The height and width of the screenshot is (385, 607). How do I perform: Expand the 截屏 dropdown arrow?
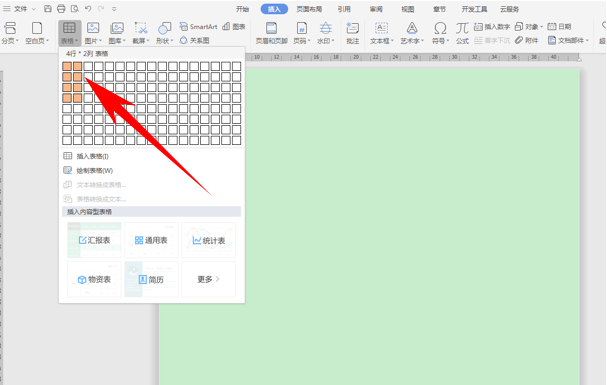[148, 41]
